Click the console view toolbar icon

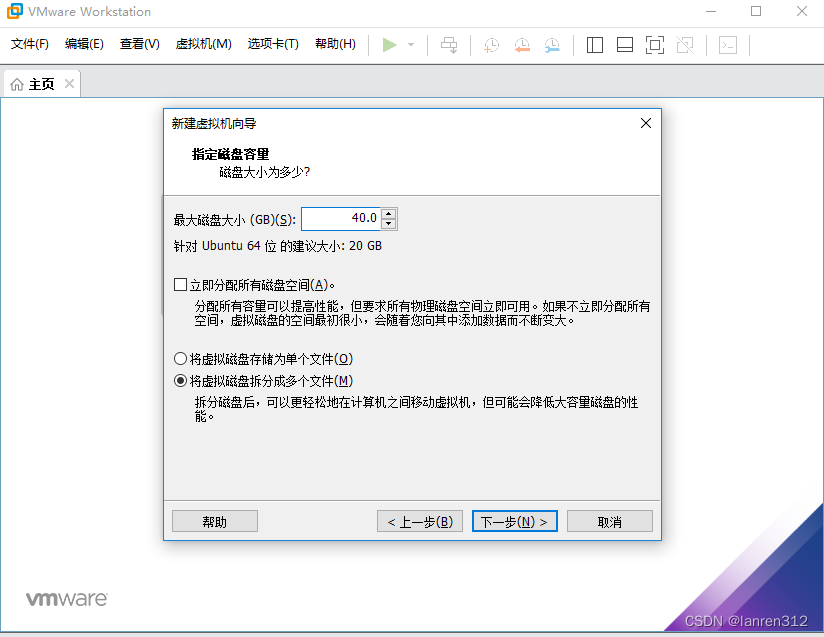click(x=728, y=45)
